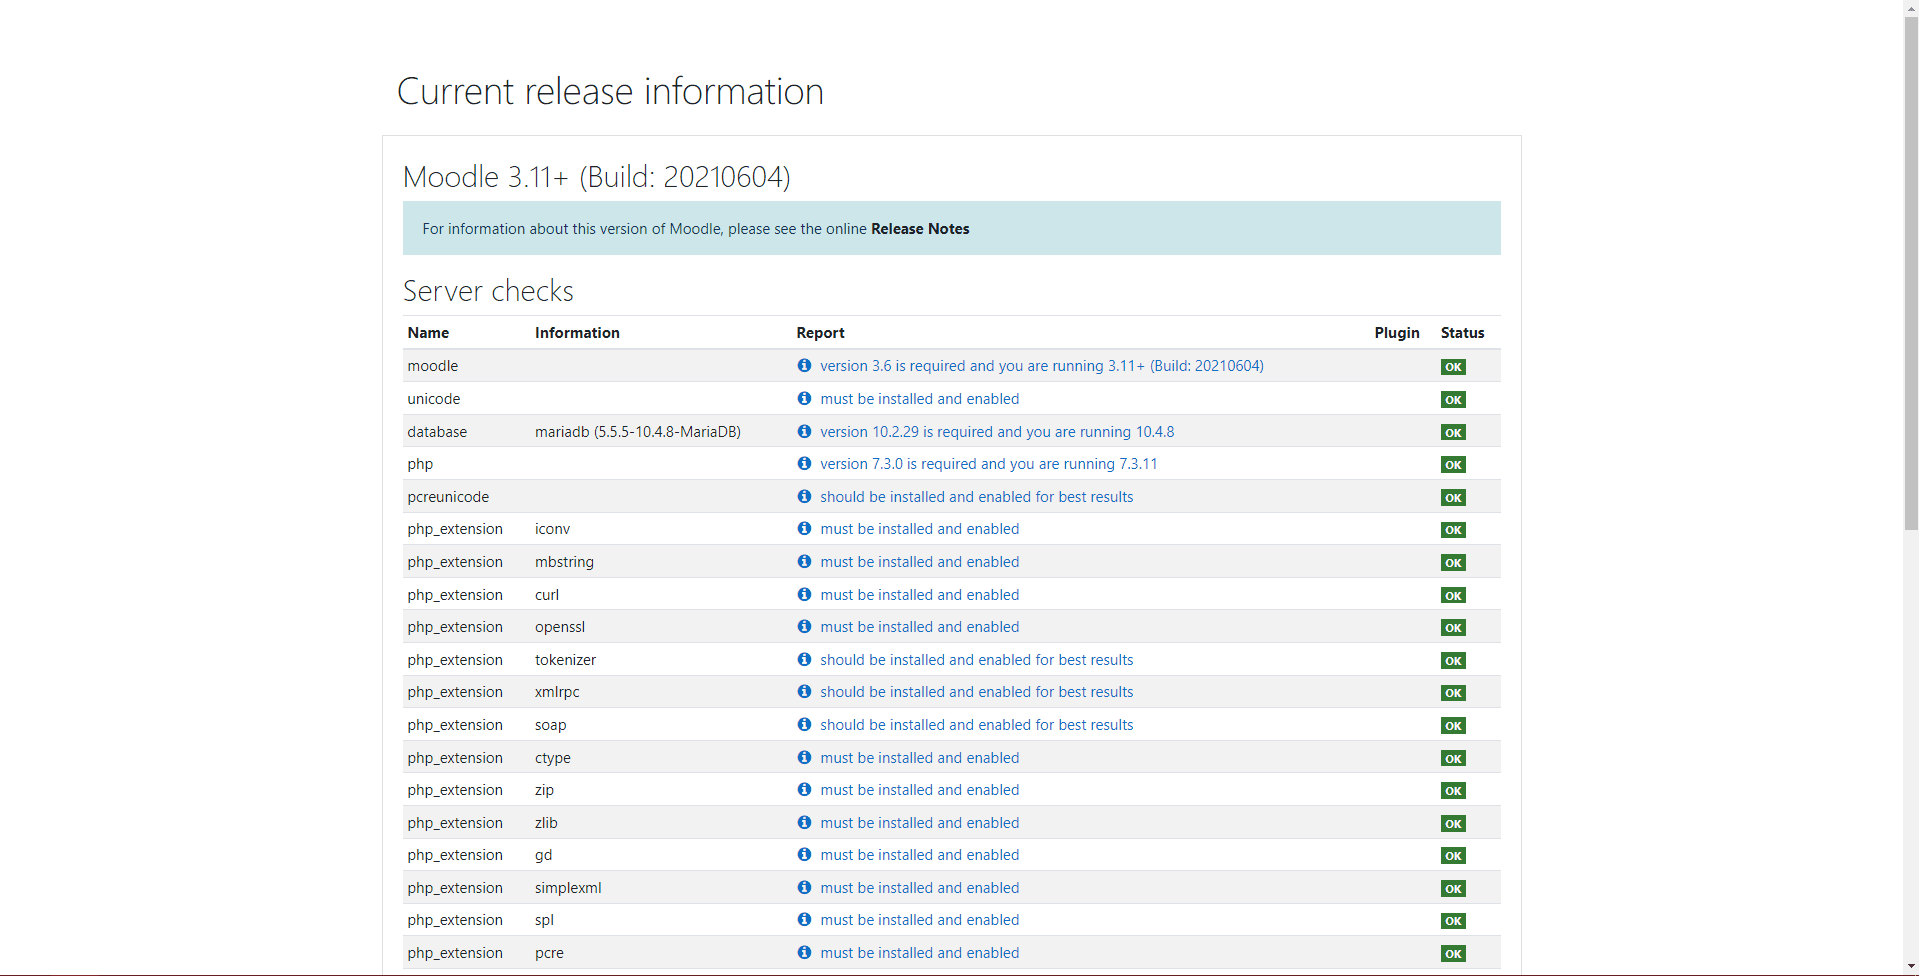
Task: Open the xmlrpc 'should be installed' report link
Action: click(977, 692)
